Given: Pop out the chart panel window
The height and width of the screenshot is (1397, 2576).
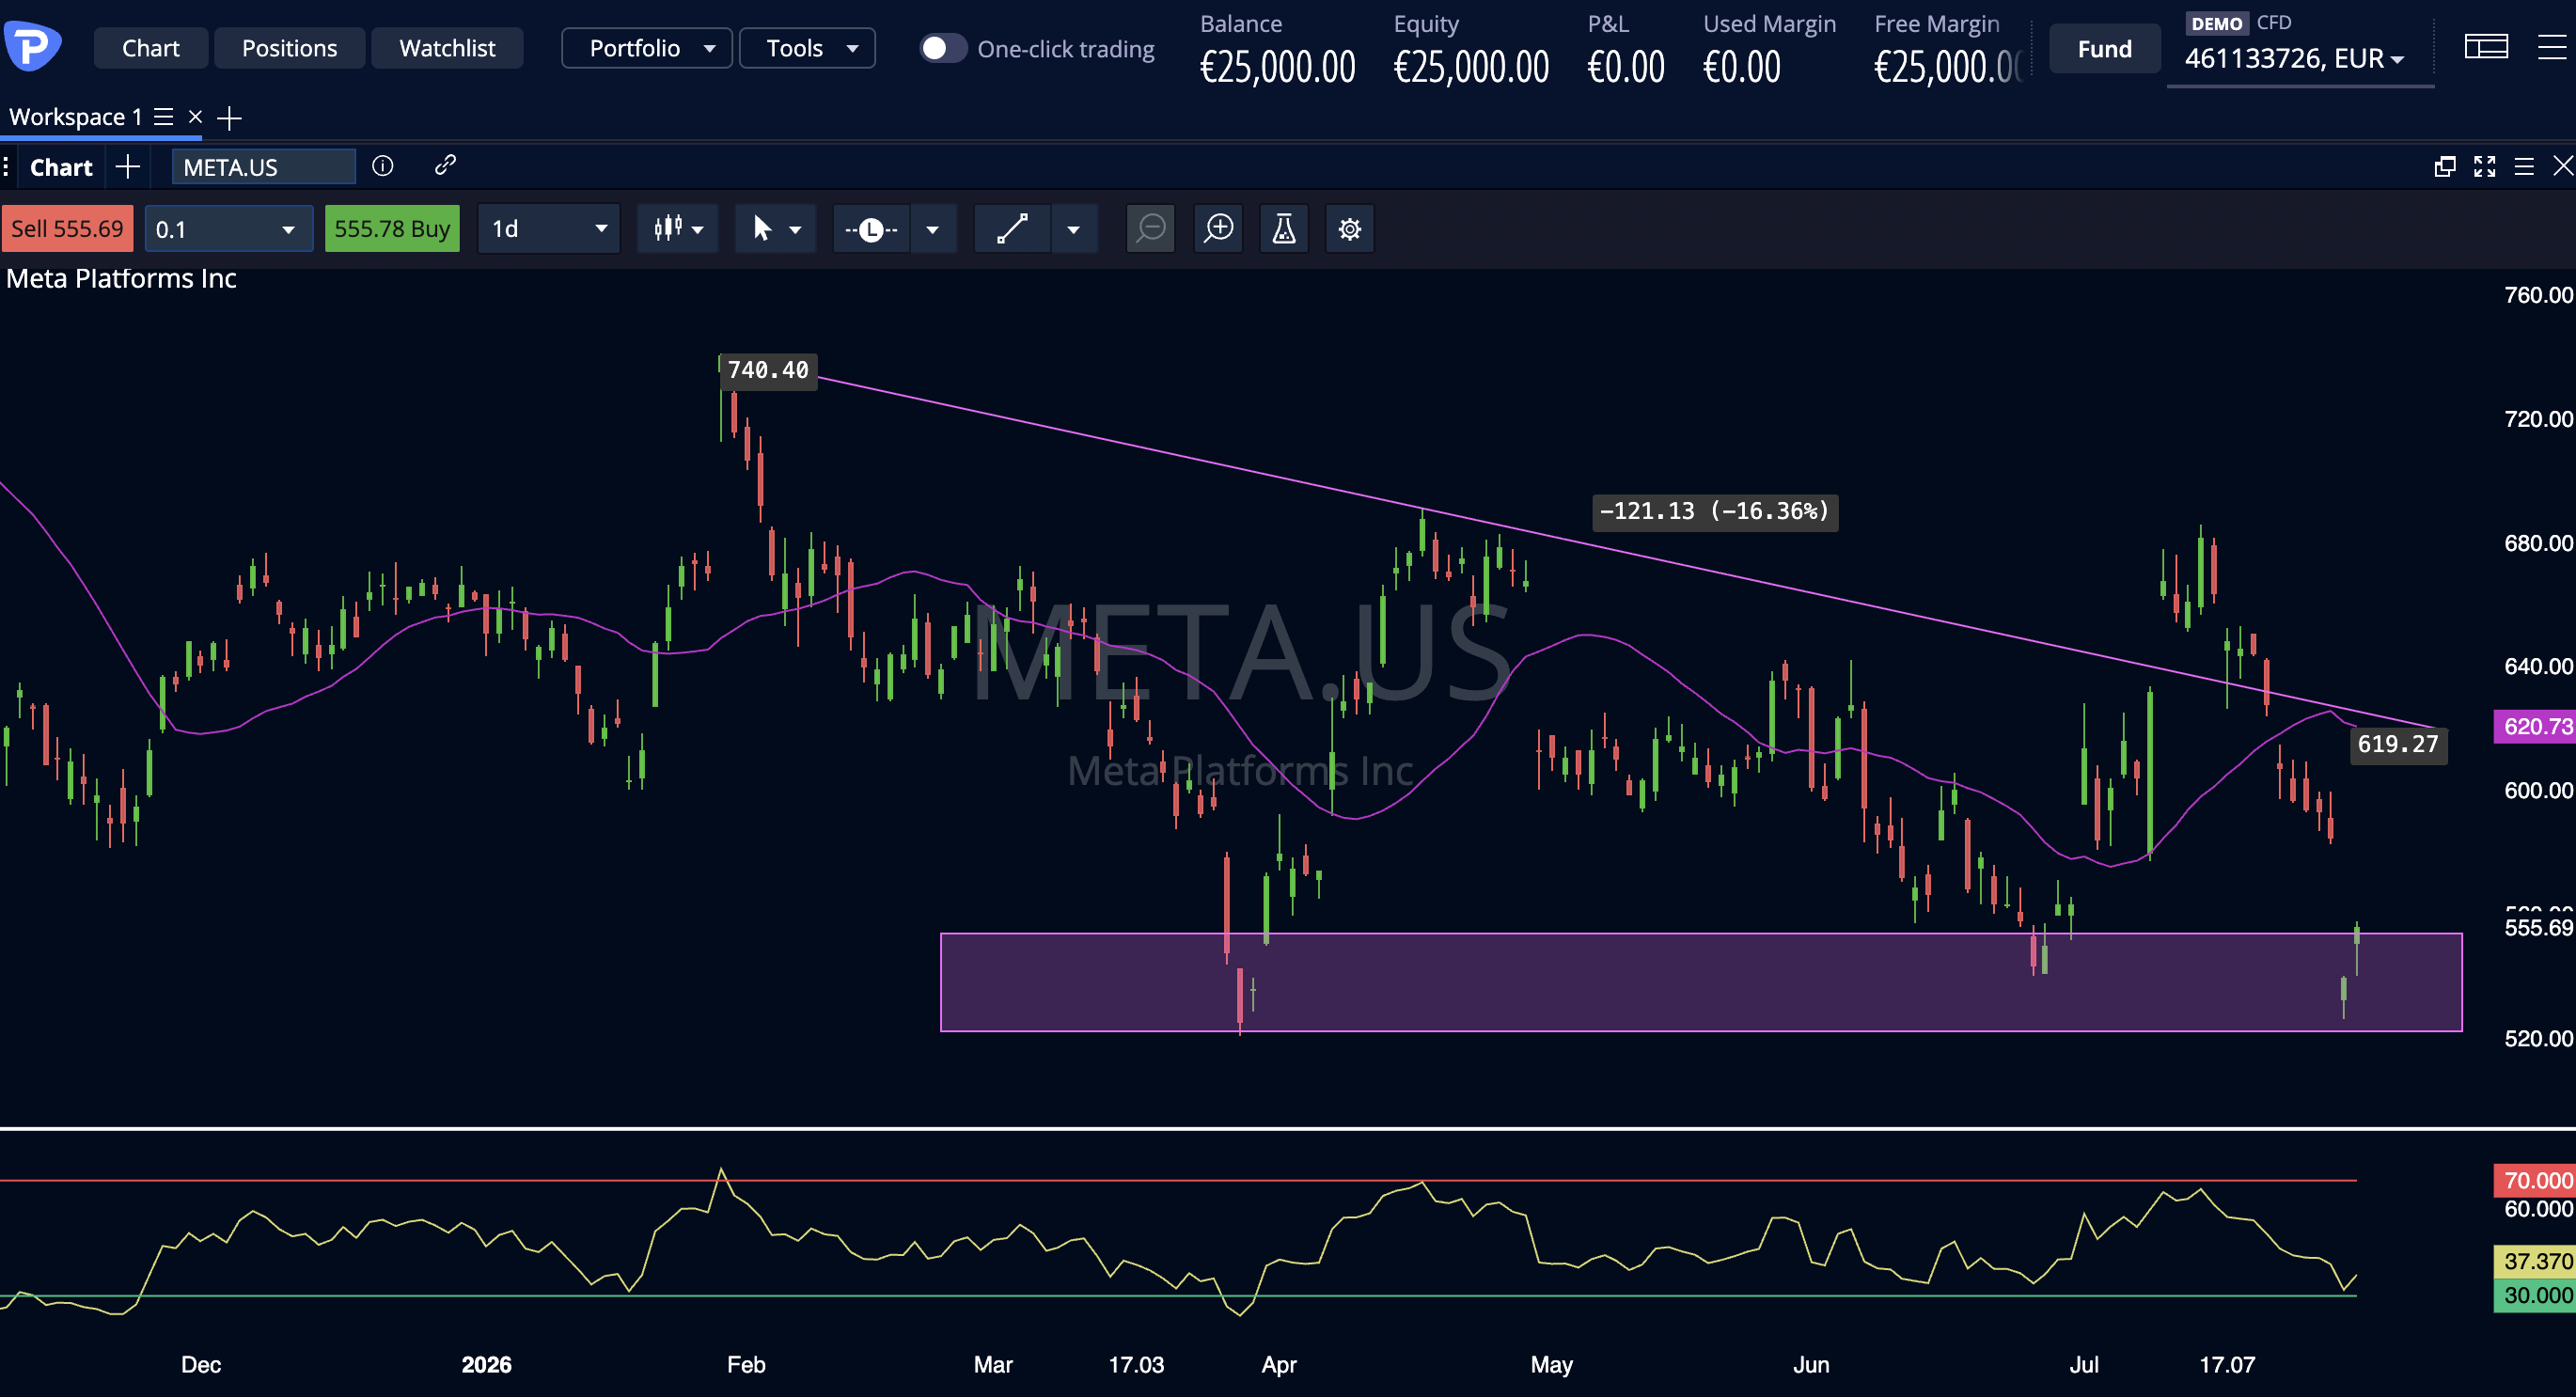Looking at the screenshot, I should [2444, 166].
